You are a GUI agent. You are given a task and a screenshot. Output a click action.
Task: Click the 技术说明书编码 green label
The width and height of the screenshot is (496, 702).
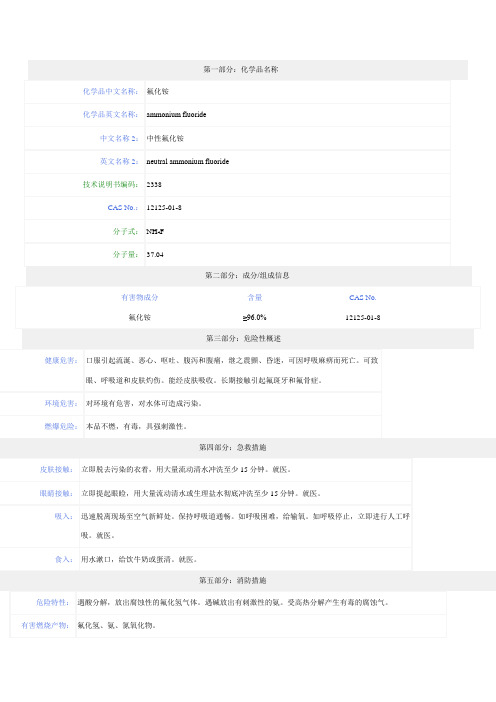click(x=110, y=184)
